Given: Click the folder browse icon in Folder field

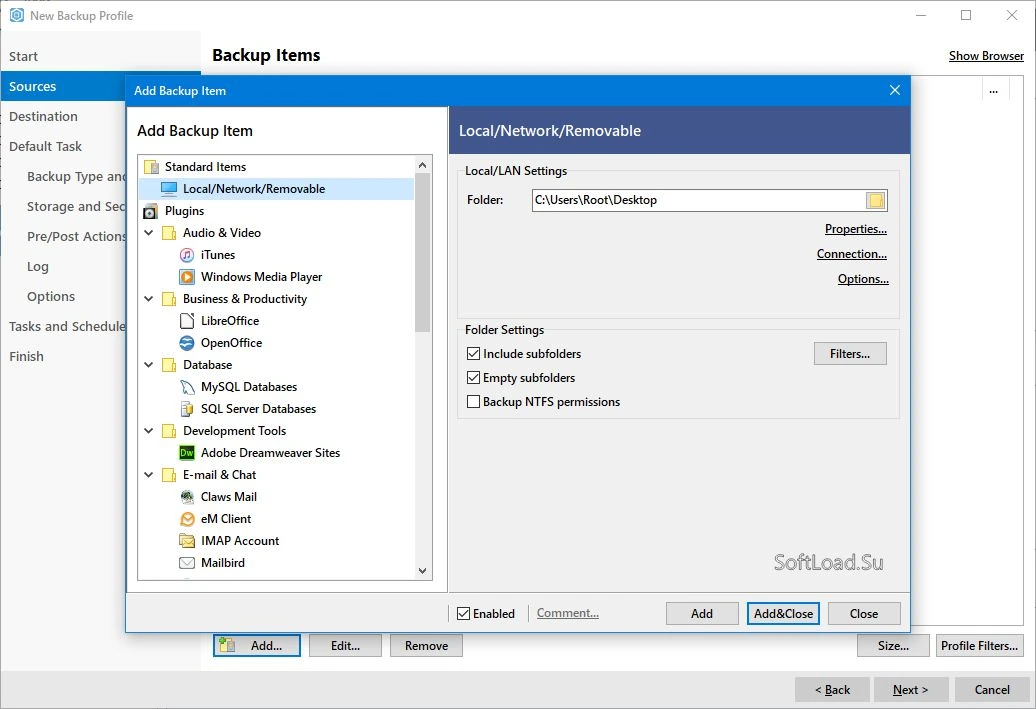Looking at the screenshot, I should pyautogui.click(x=875, y=200).
